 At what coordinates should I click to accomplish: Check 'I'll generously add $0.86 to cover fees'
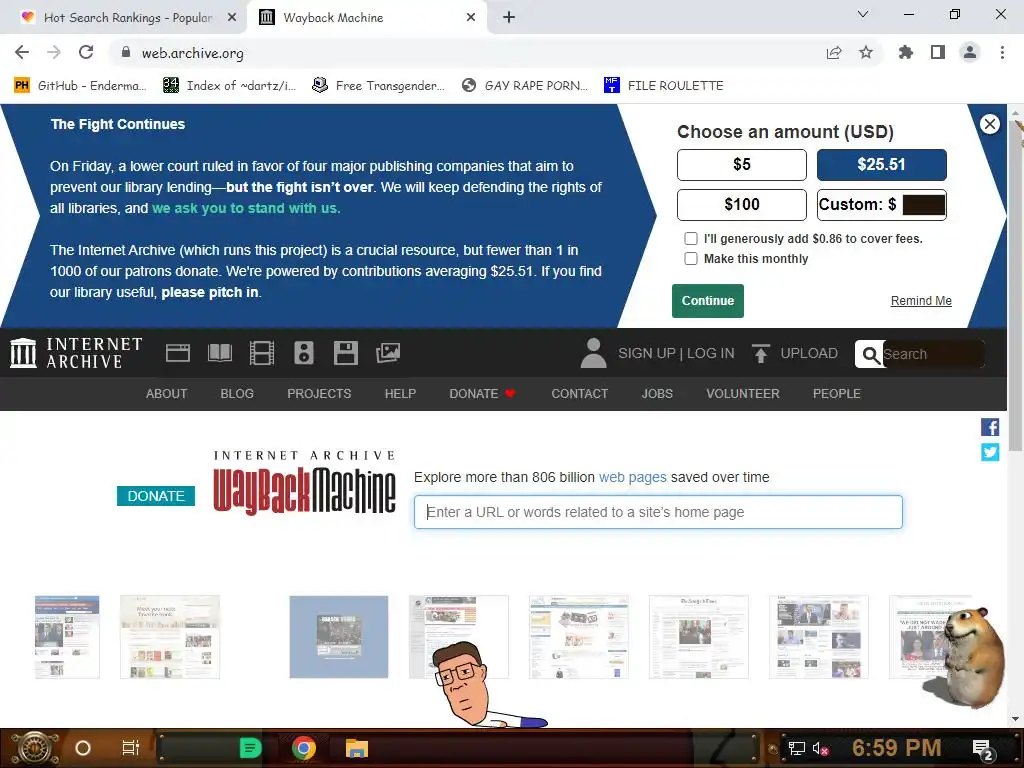coord(691,239)
